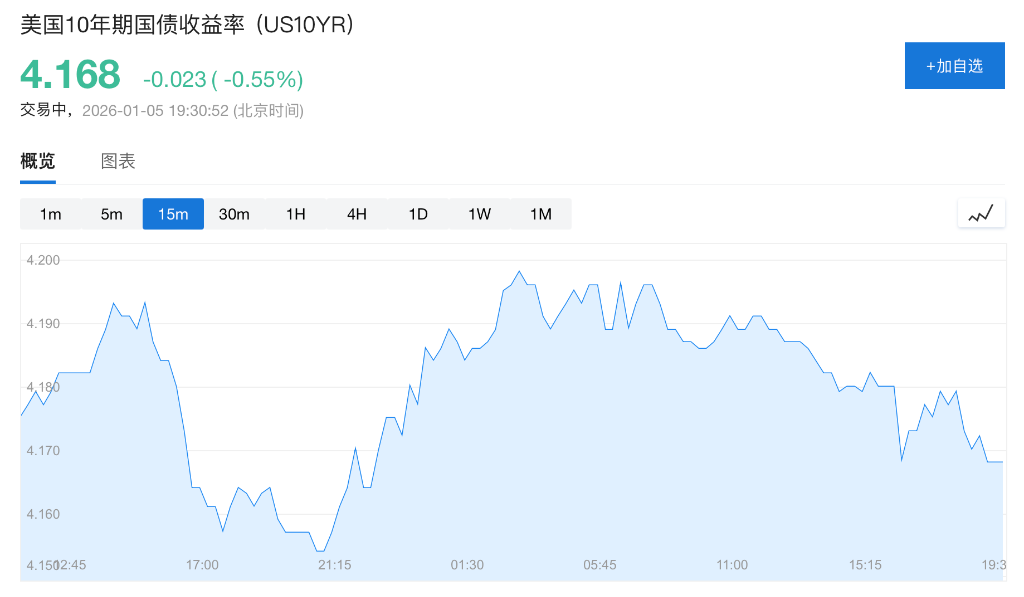Switch to the 图表 tab
Image resolution: width=1024 pixels, height=597 pixels.
[118, 161]
